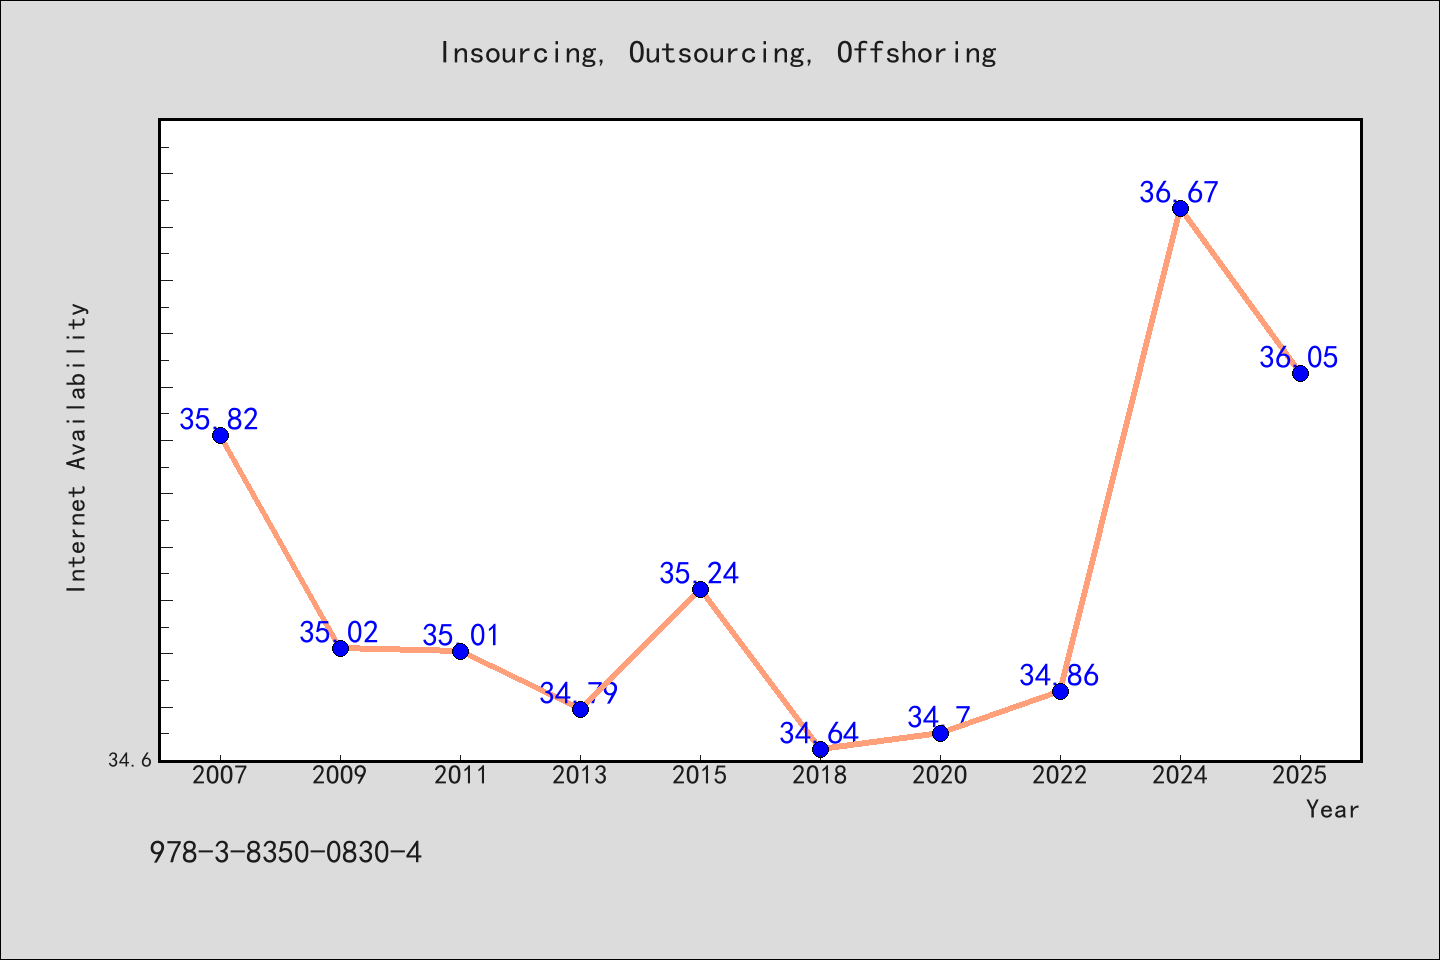
Task: Click the 34.7 data point for 2020
Action: 940,733
